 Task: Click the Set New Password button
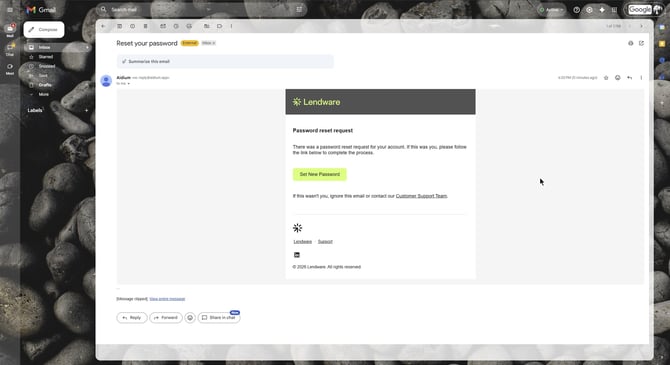320,174
